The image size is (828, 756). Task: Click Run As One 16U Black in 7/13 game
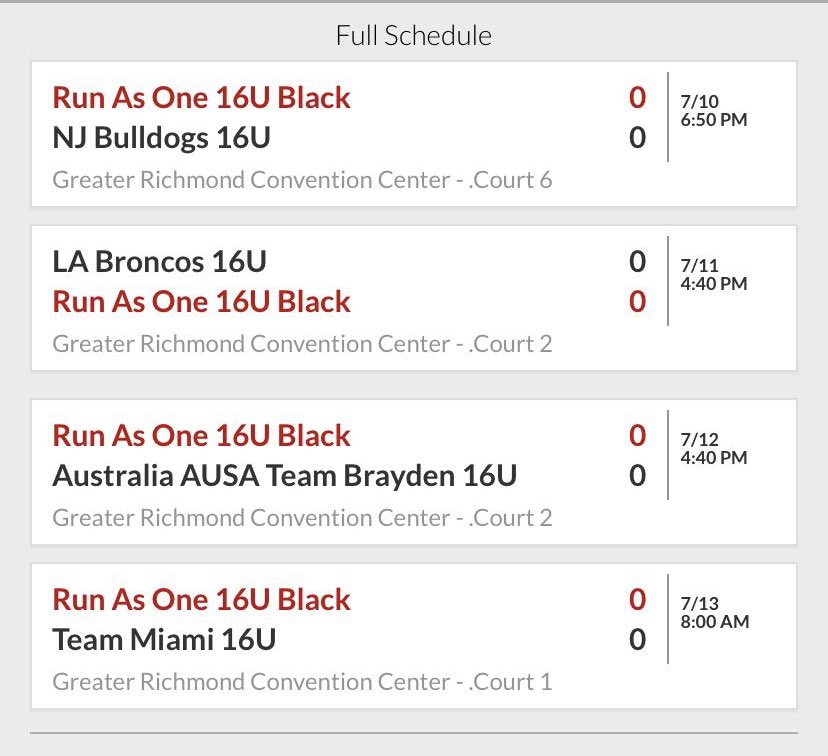coord(201,600)
